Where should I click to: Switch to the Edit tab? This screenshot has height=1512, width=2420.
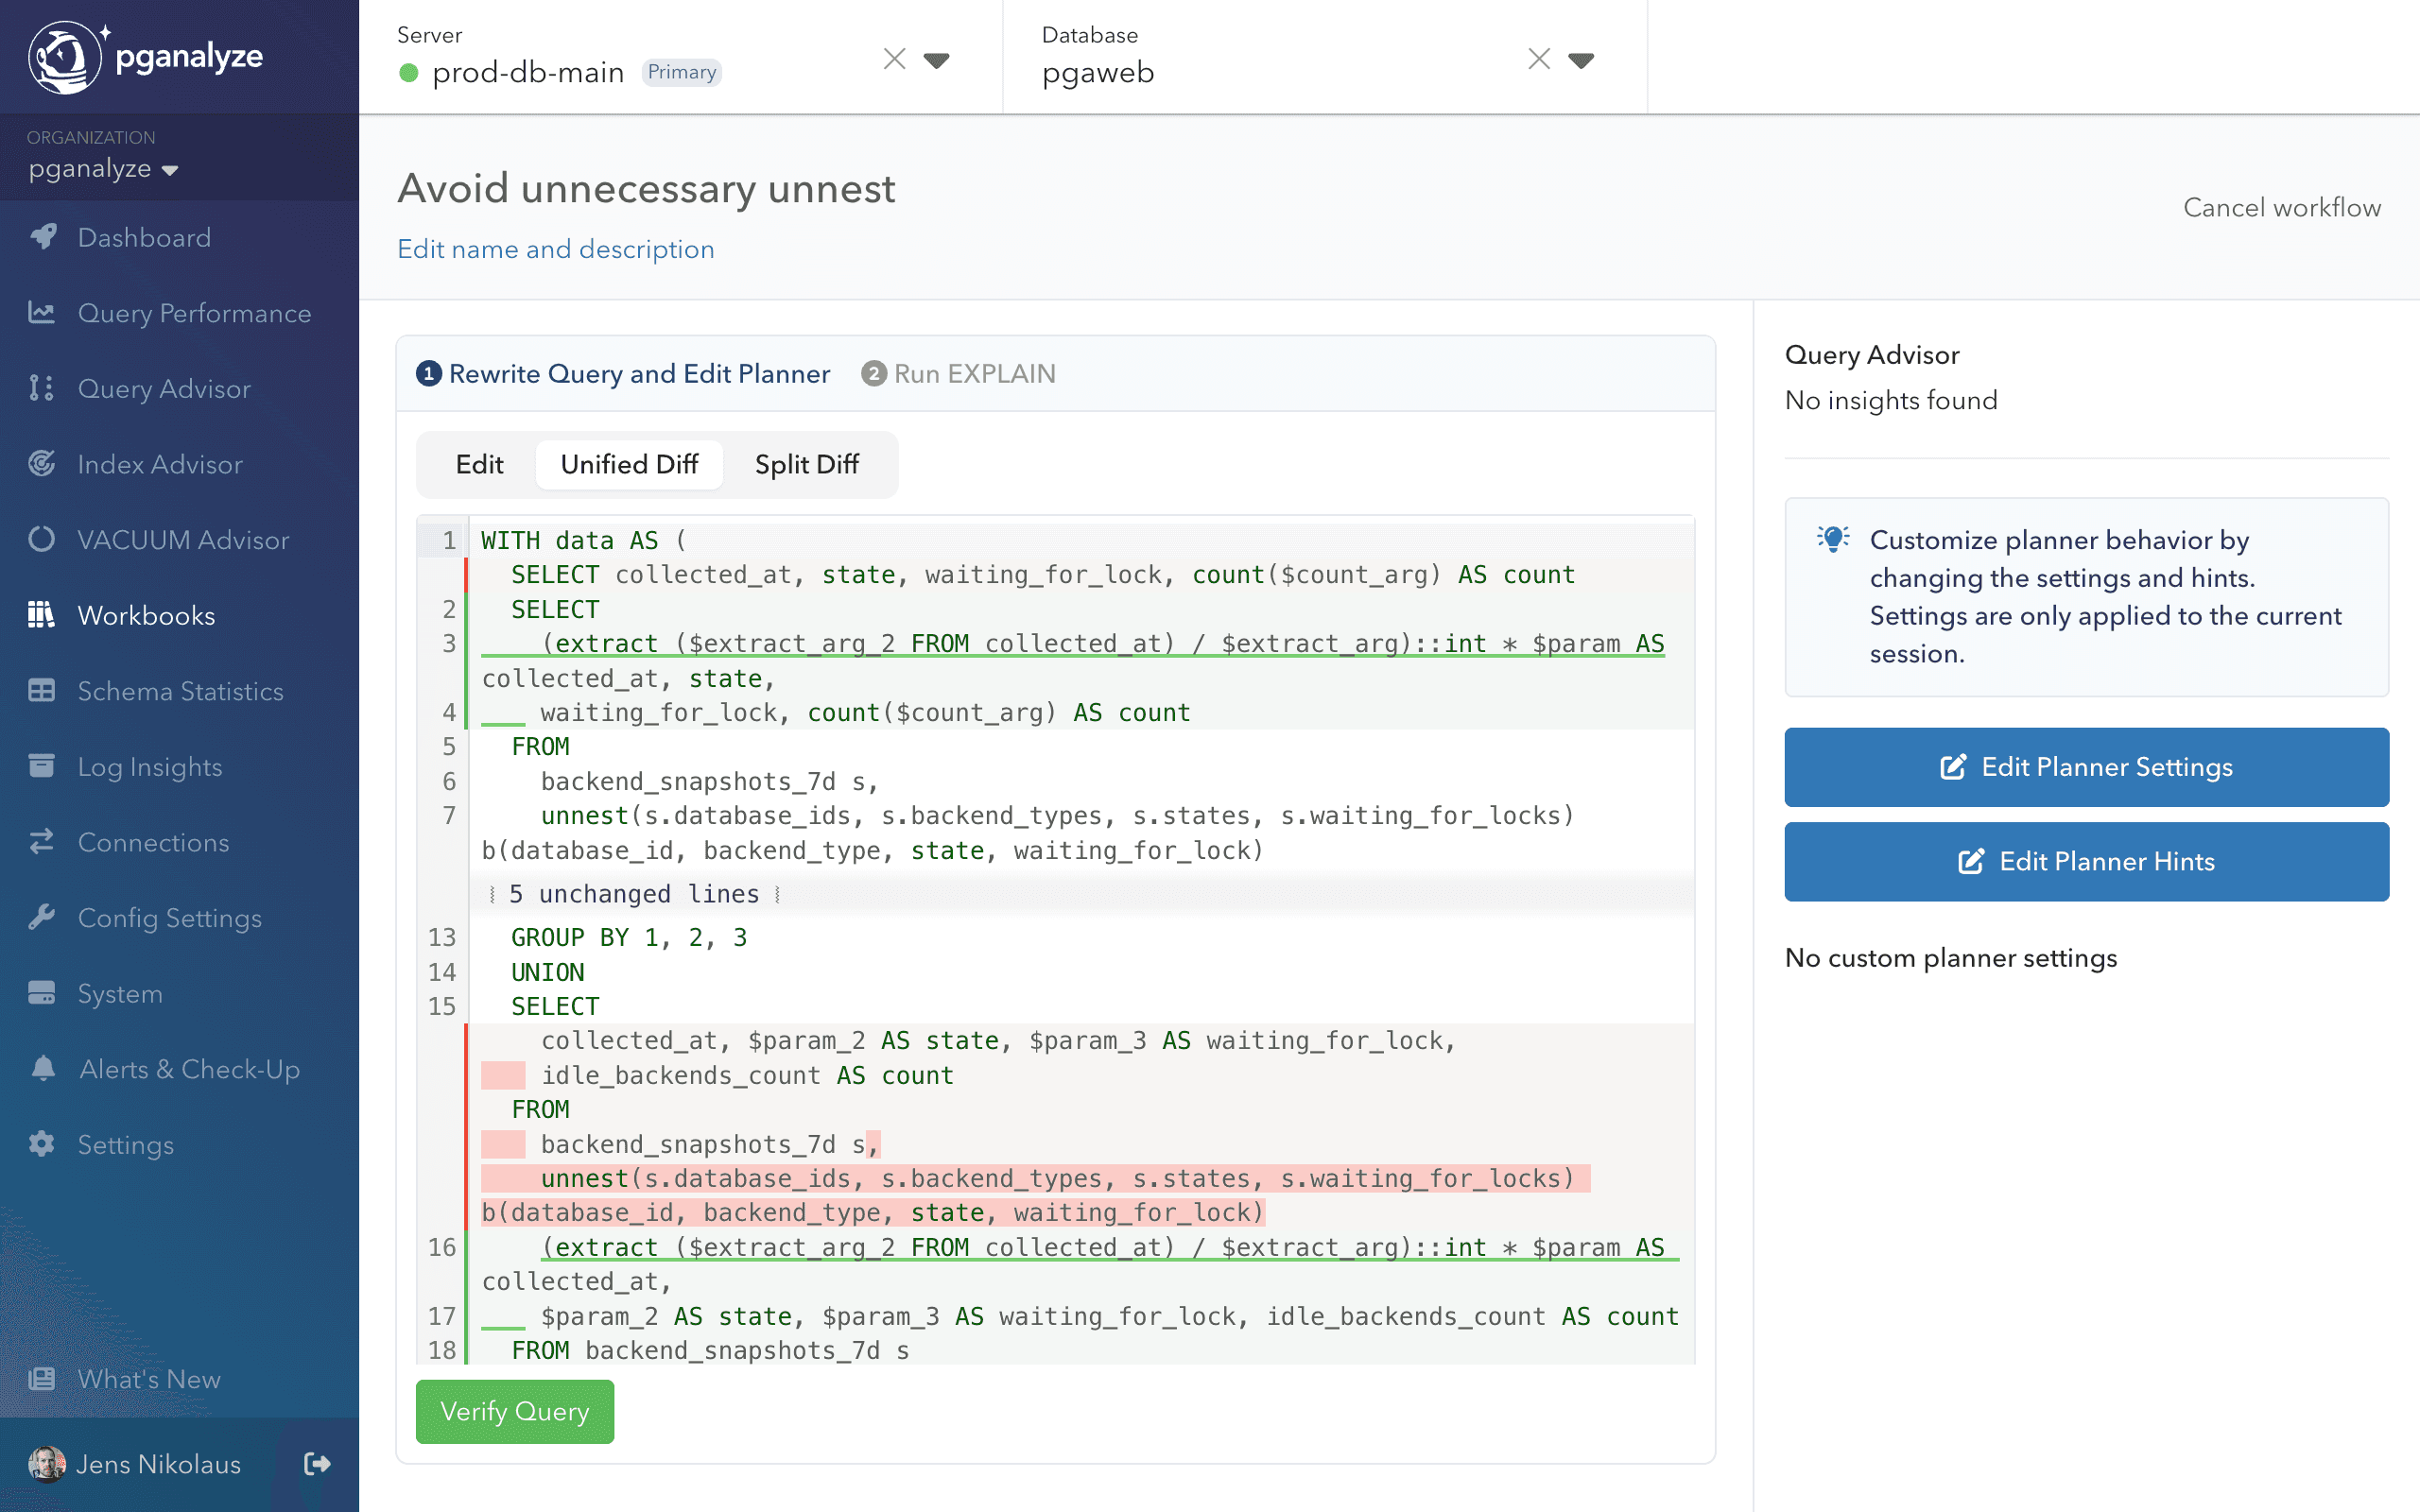[479, 464]
